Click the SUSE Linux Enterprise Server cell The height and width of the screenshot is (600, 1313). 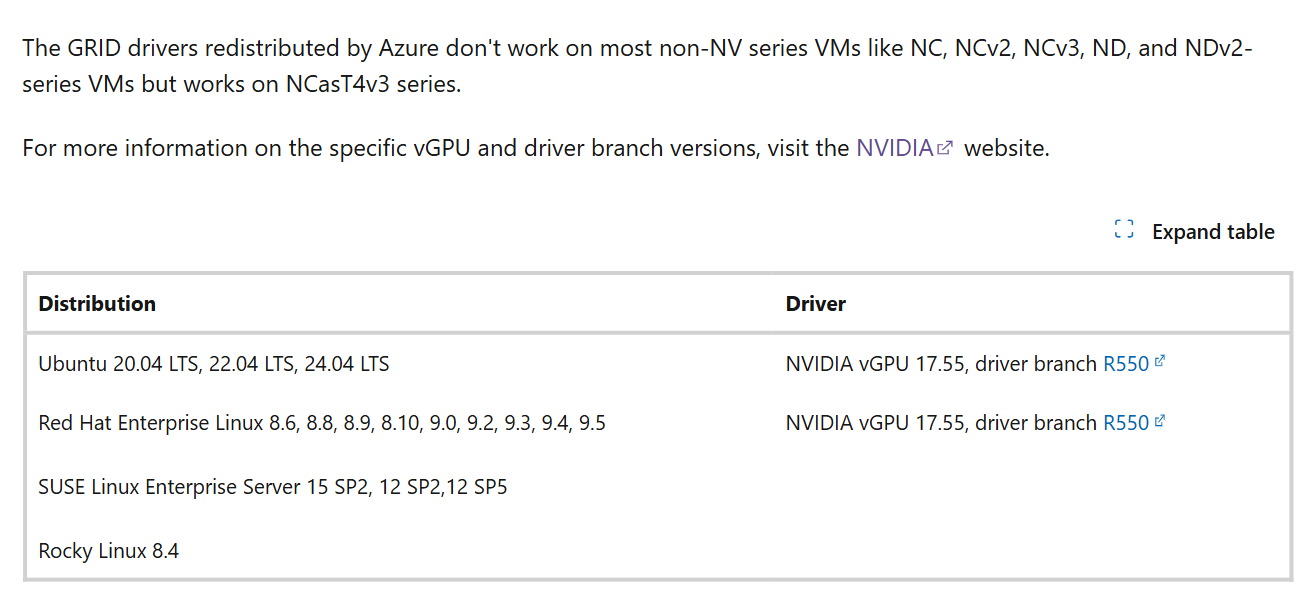[x=273, y=487]
